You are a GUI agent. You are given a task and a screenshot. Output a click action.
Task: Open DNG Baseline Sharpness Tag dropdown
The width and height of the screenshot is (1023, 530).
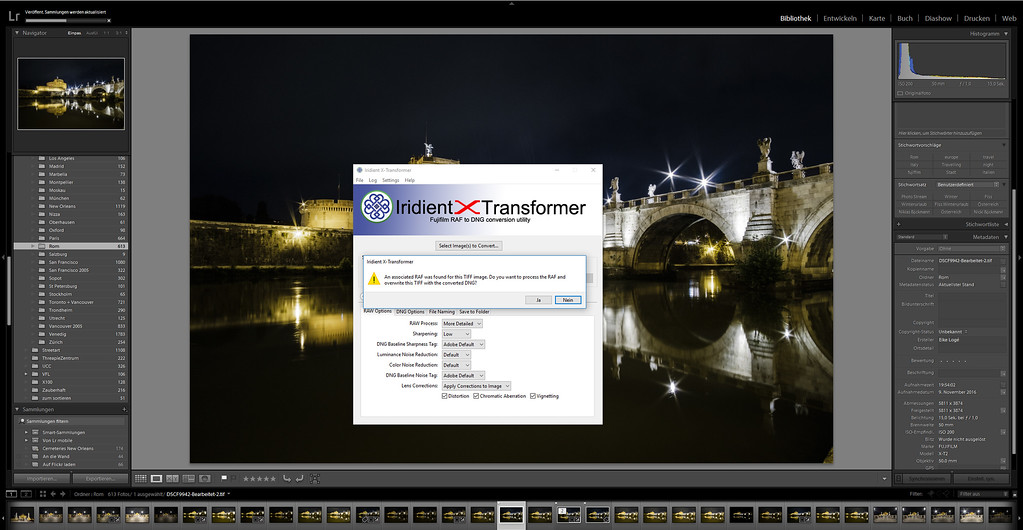[x=464, y=344]
